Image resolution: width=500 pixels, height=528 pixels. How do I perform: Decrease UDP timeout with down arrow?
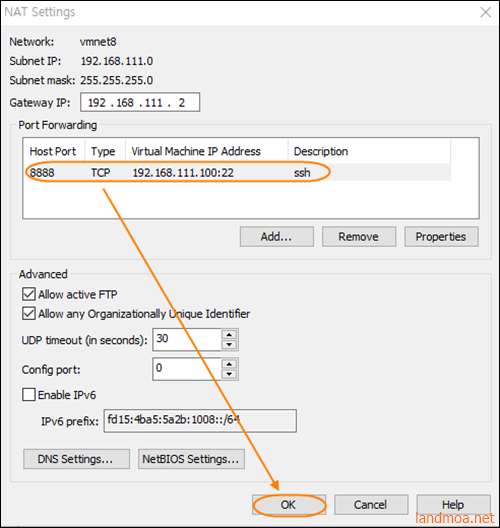[229, 344]
